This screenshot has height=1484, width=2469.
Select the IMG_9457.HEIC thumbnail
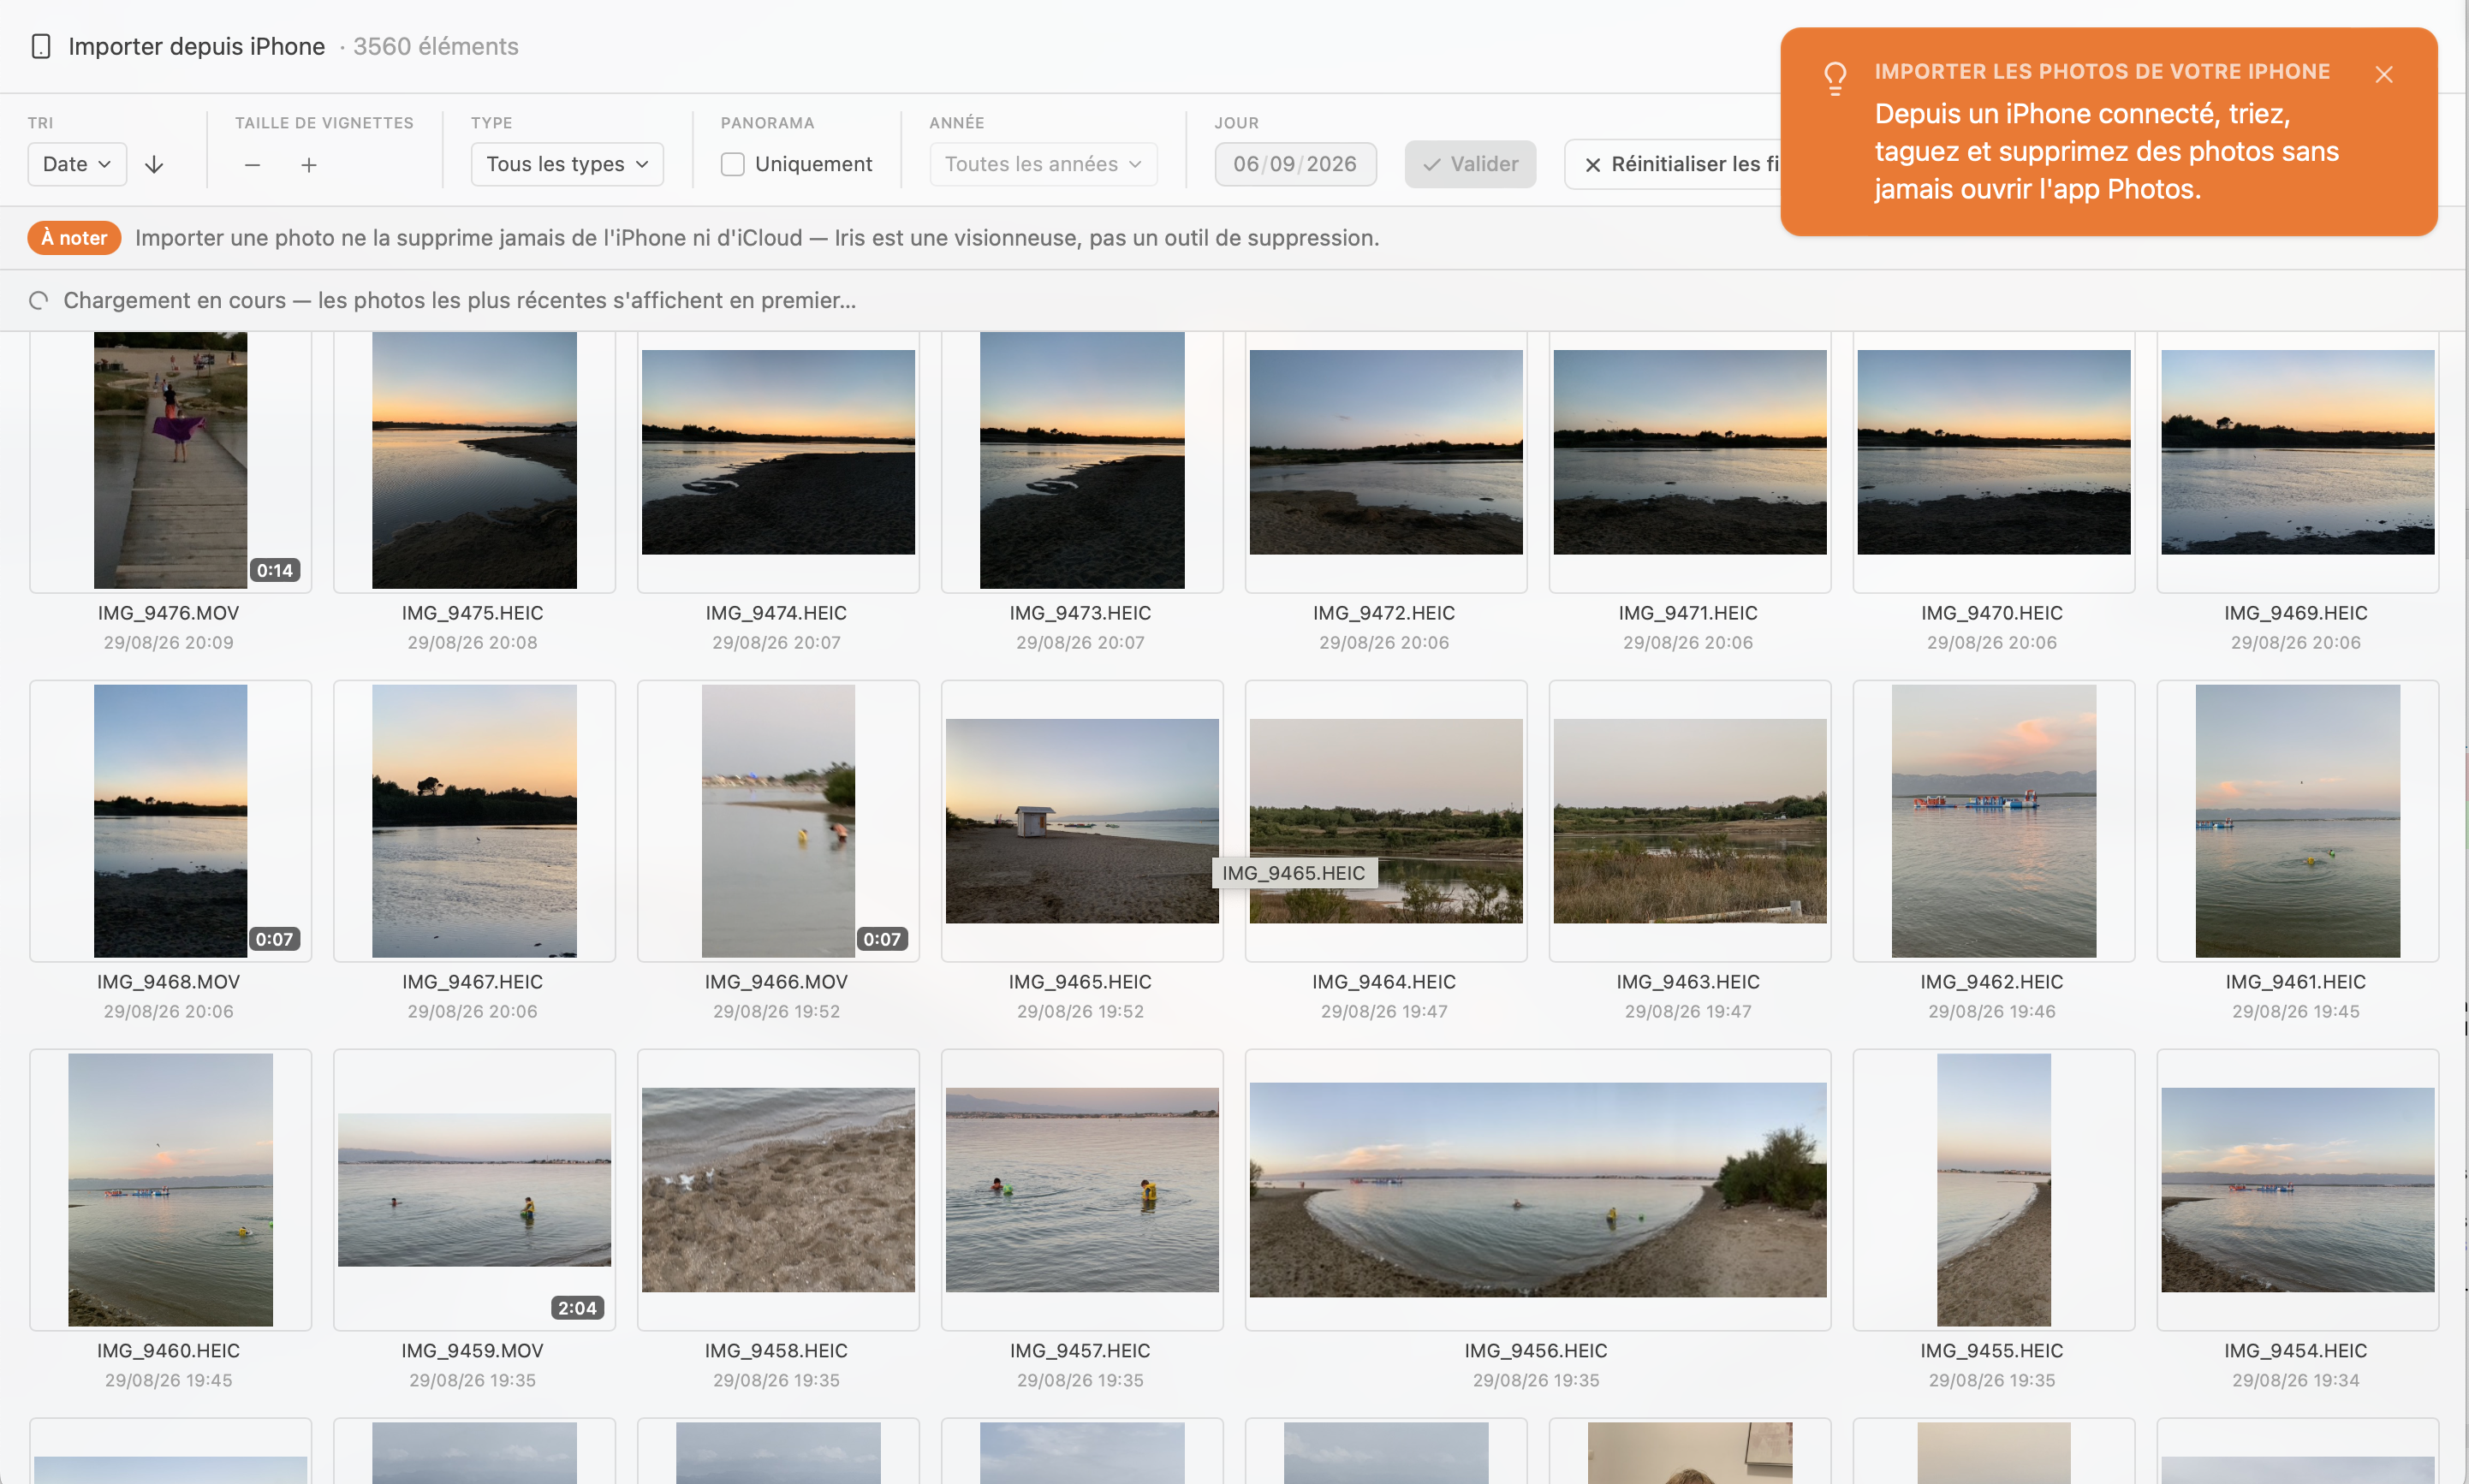point(1082,1190)
